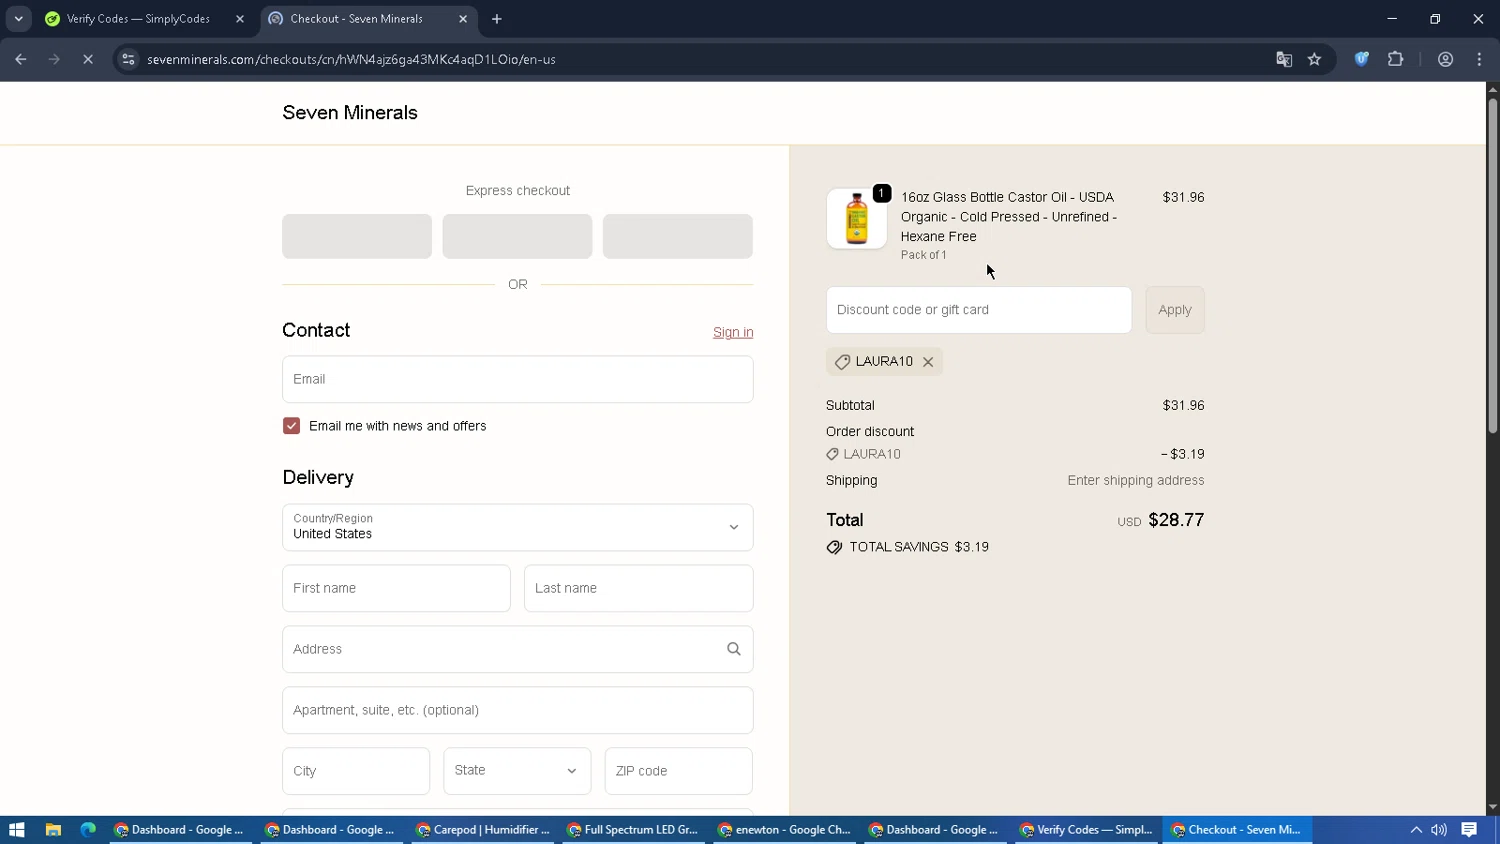The height and width of the screenshot is (844, 1500).
Task: Stop loading the page
Action: pyautogui.click(x=88, y=59)
